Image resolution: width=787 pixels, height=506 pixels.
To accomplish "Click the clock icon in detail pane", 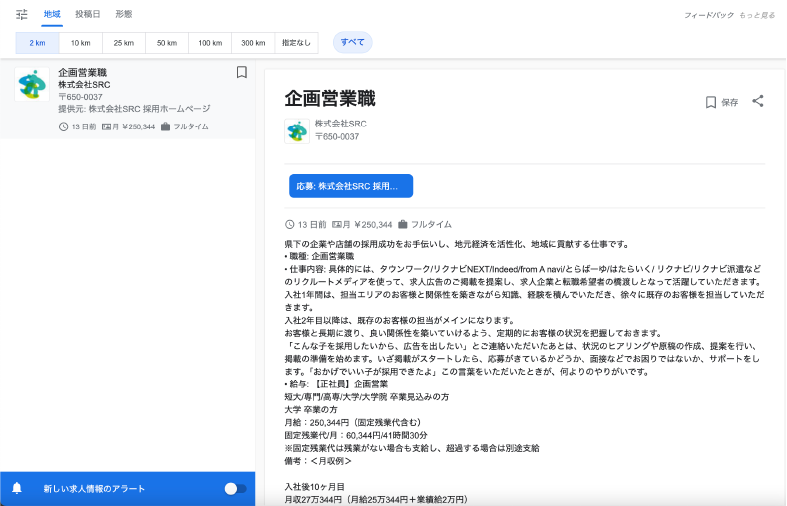I will point(290,224).
